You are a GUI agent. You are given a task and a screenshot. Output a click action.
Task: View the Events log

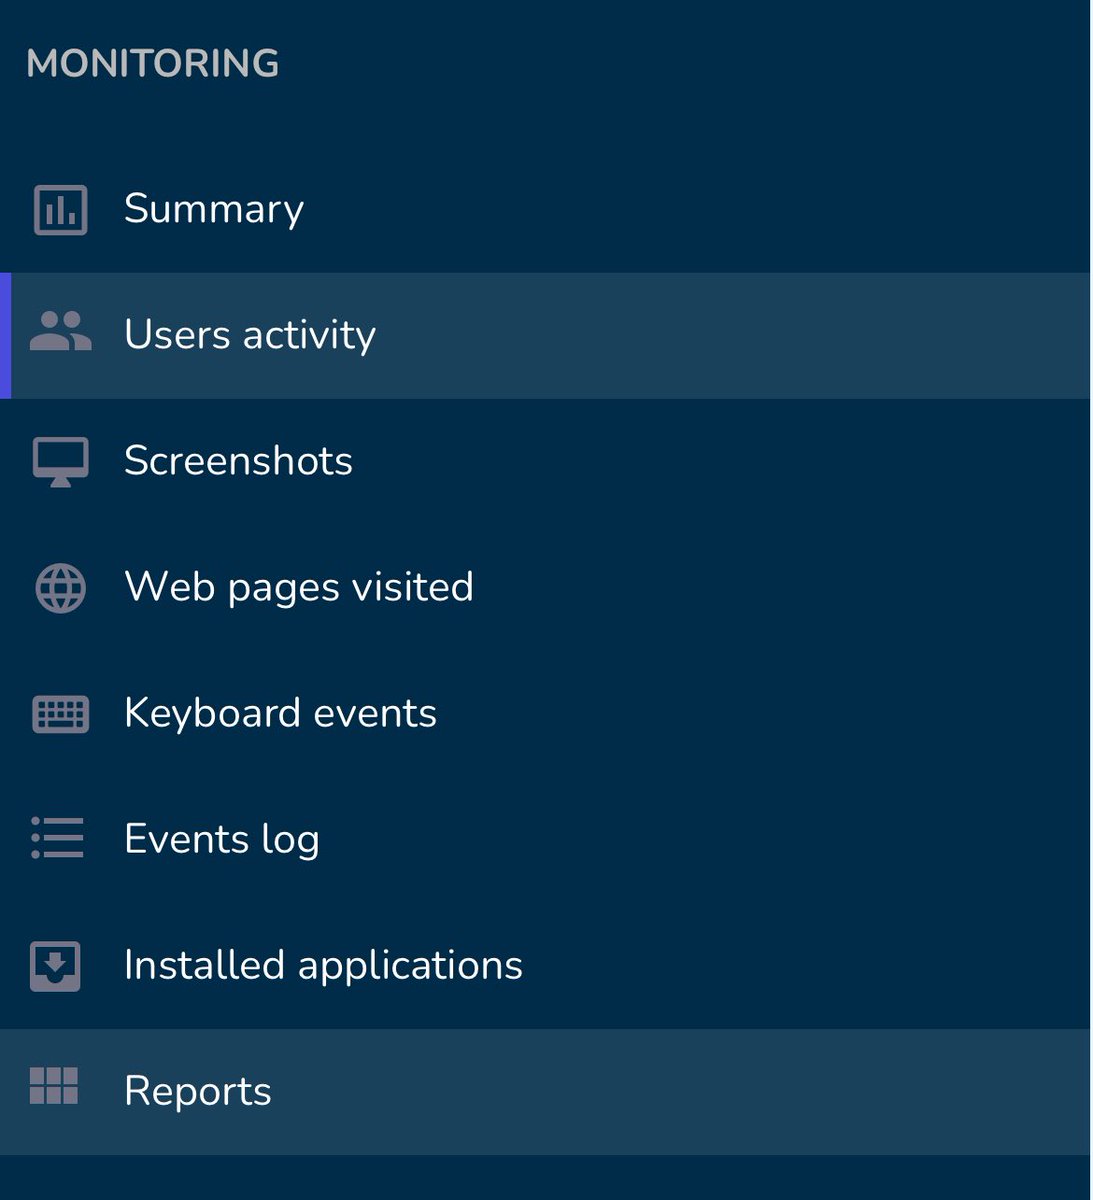pyautogui.click(x=545, y=839)
